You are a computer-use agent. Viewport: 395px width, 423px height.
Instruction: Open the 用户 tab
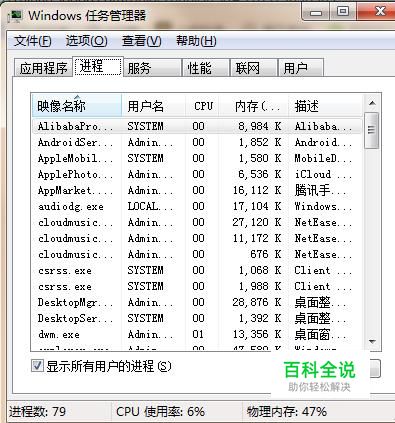click(x=301, y=68)
